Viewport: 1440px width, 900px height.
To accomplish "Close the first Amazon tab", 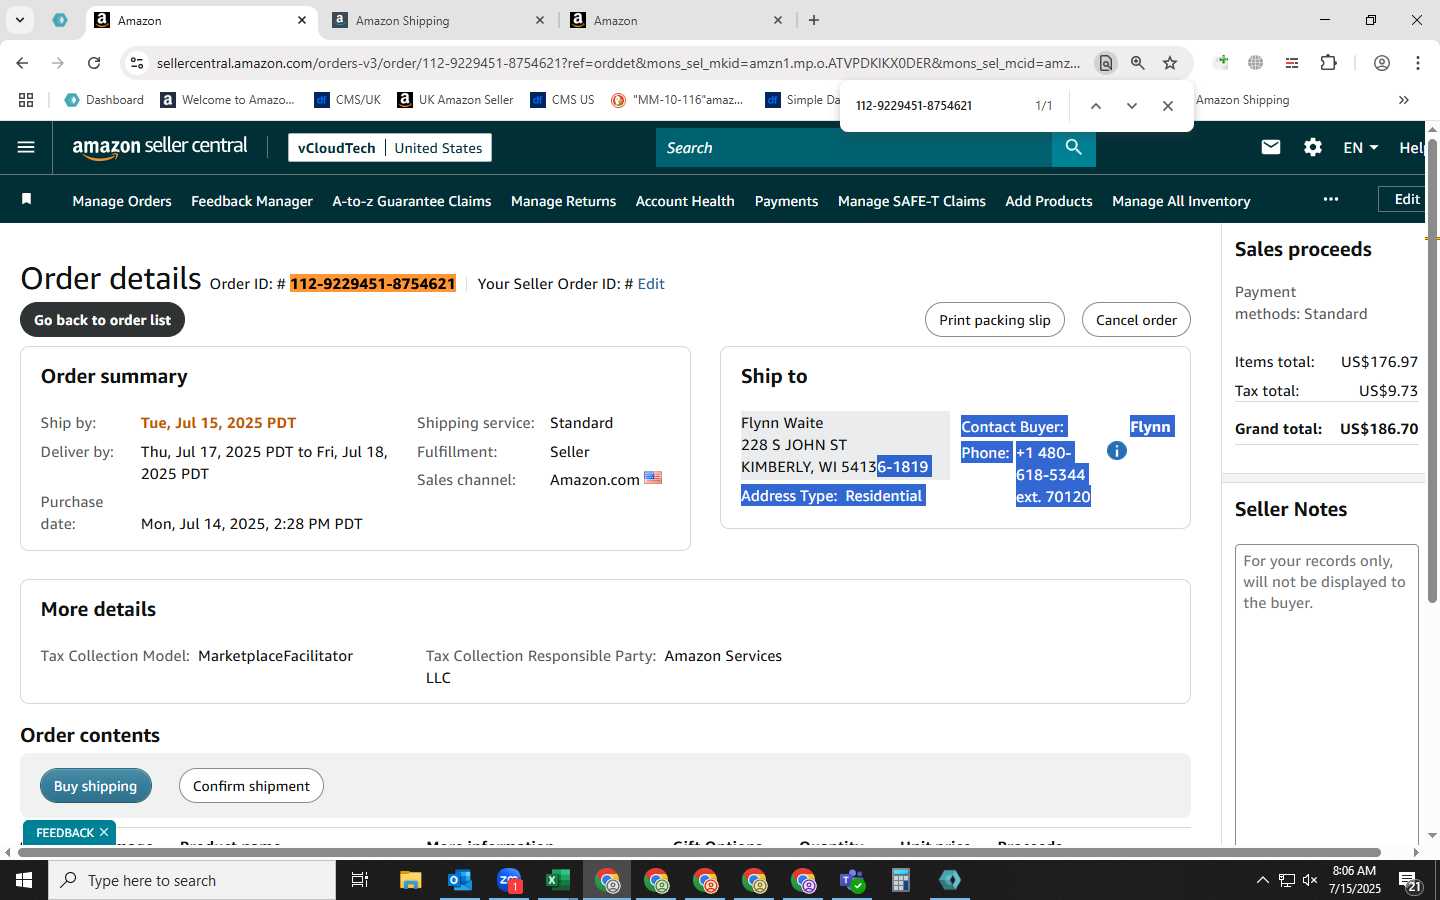I will pos(302,20).
